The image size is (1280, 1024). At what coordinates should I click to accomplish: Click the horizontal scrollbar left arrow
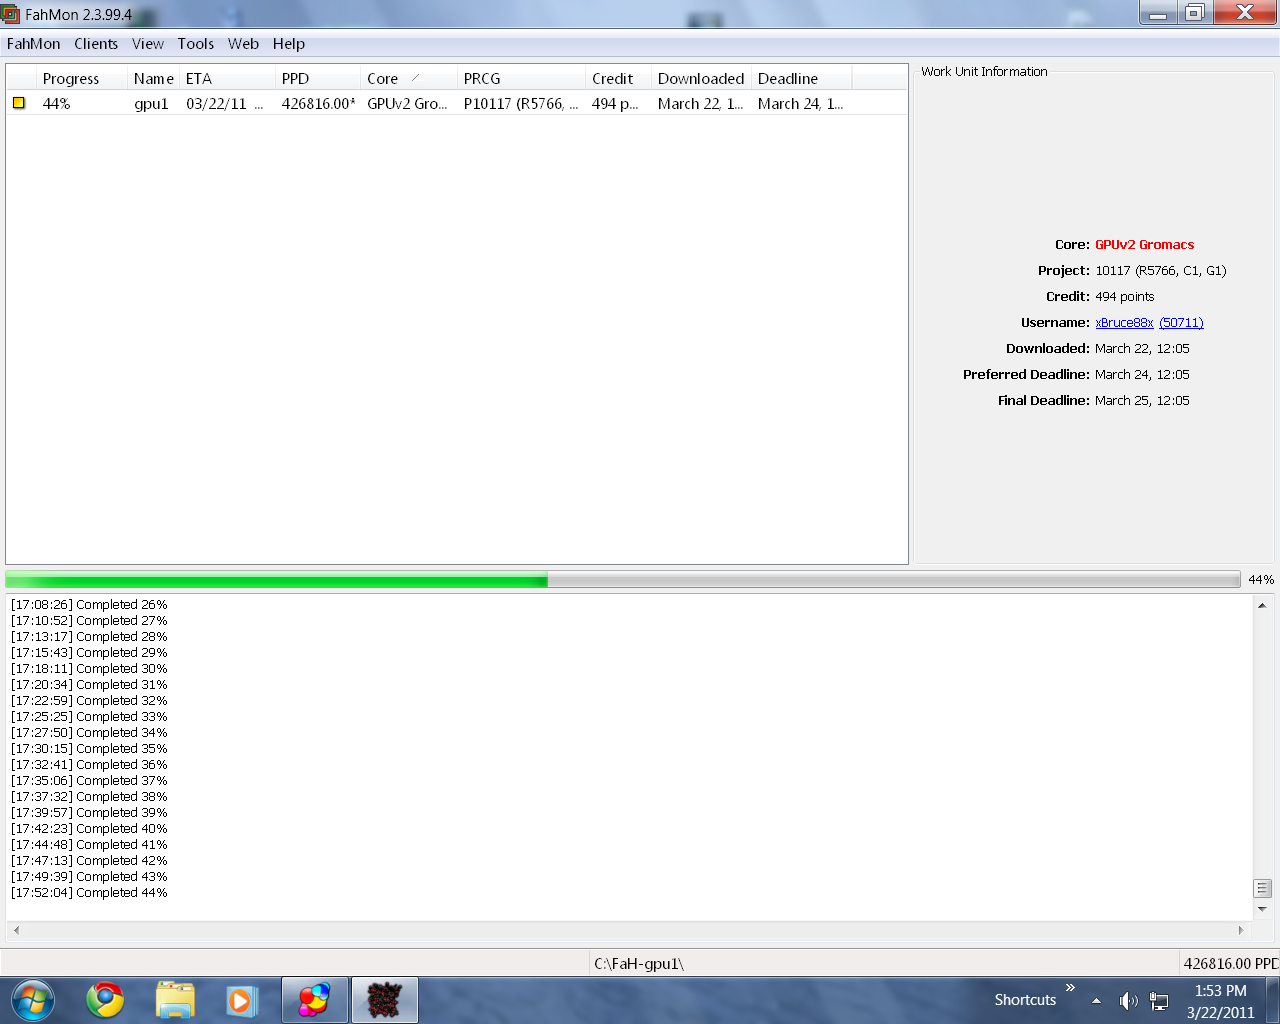tap(16, 930)
